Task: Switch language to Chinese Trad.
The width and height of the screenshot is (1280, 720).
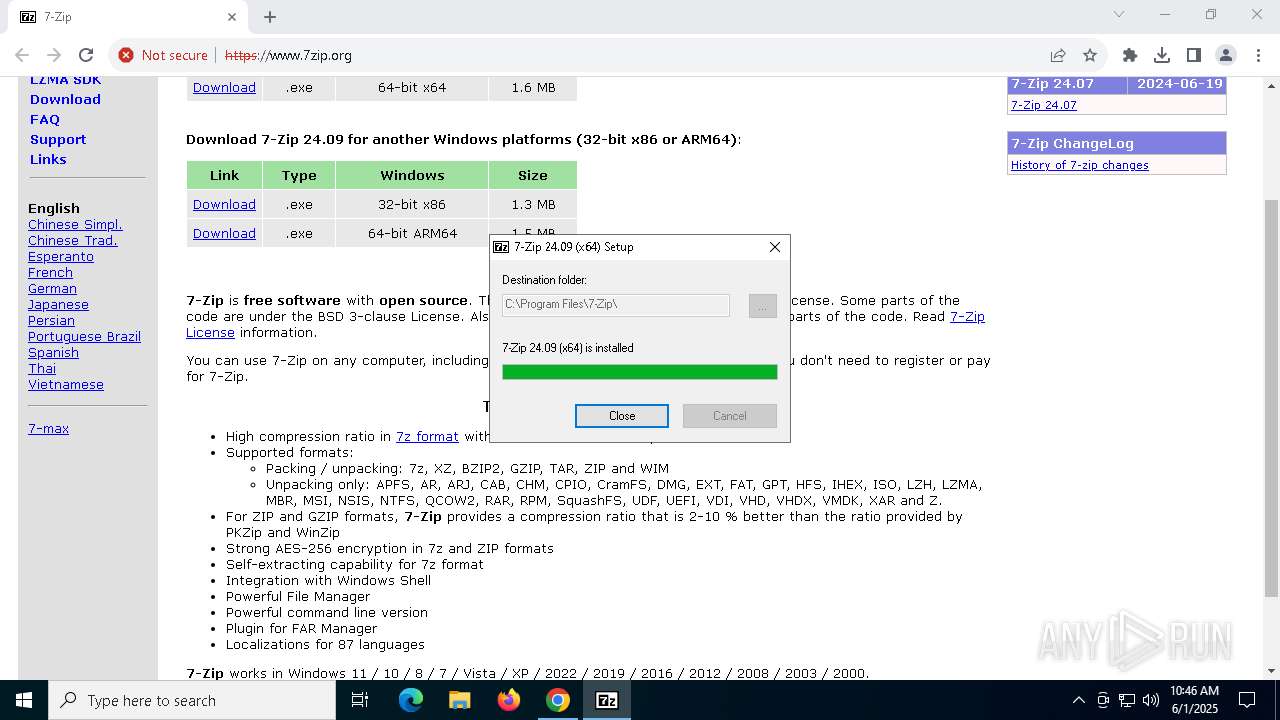Action: tap(73, 240)
